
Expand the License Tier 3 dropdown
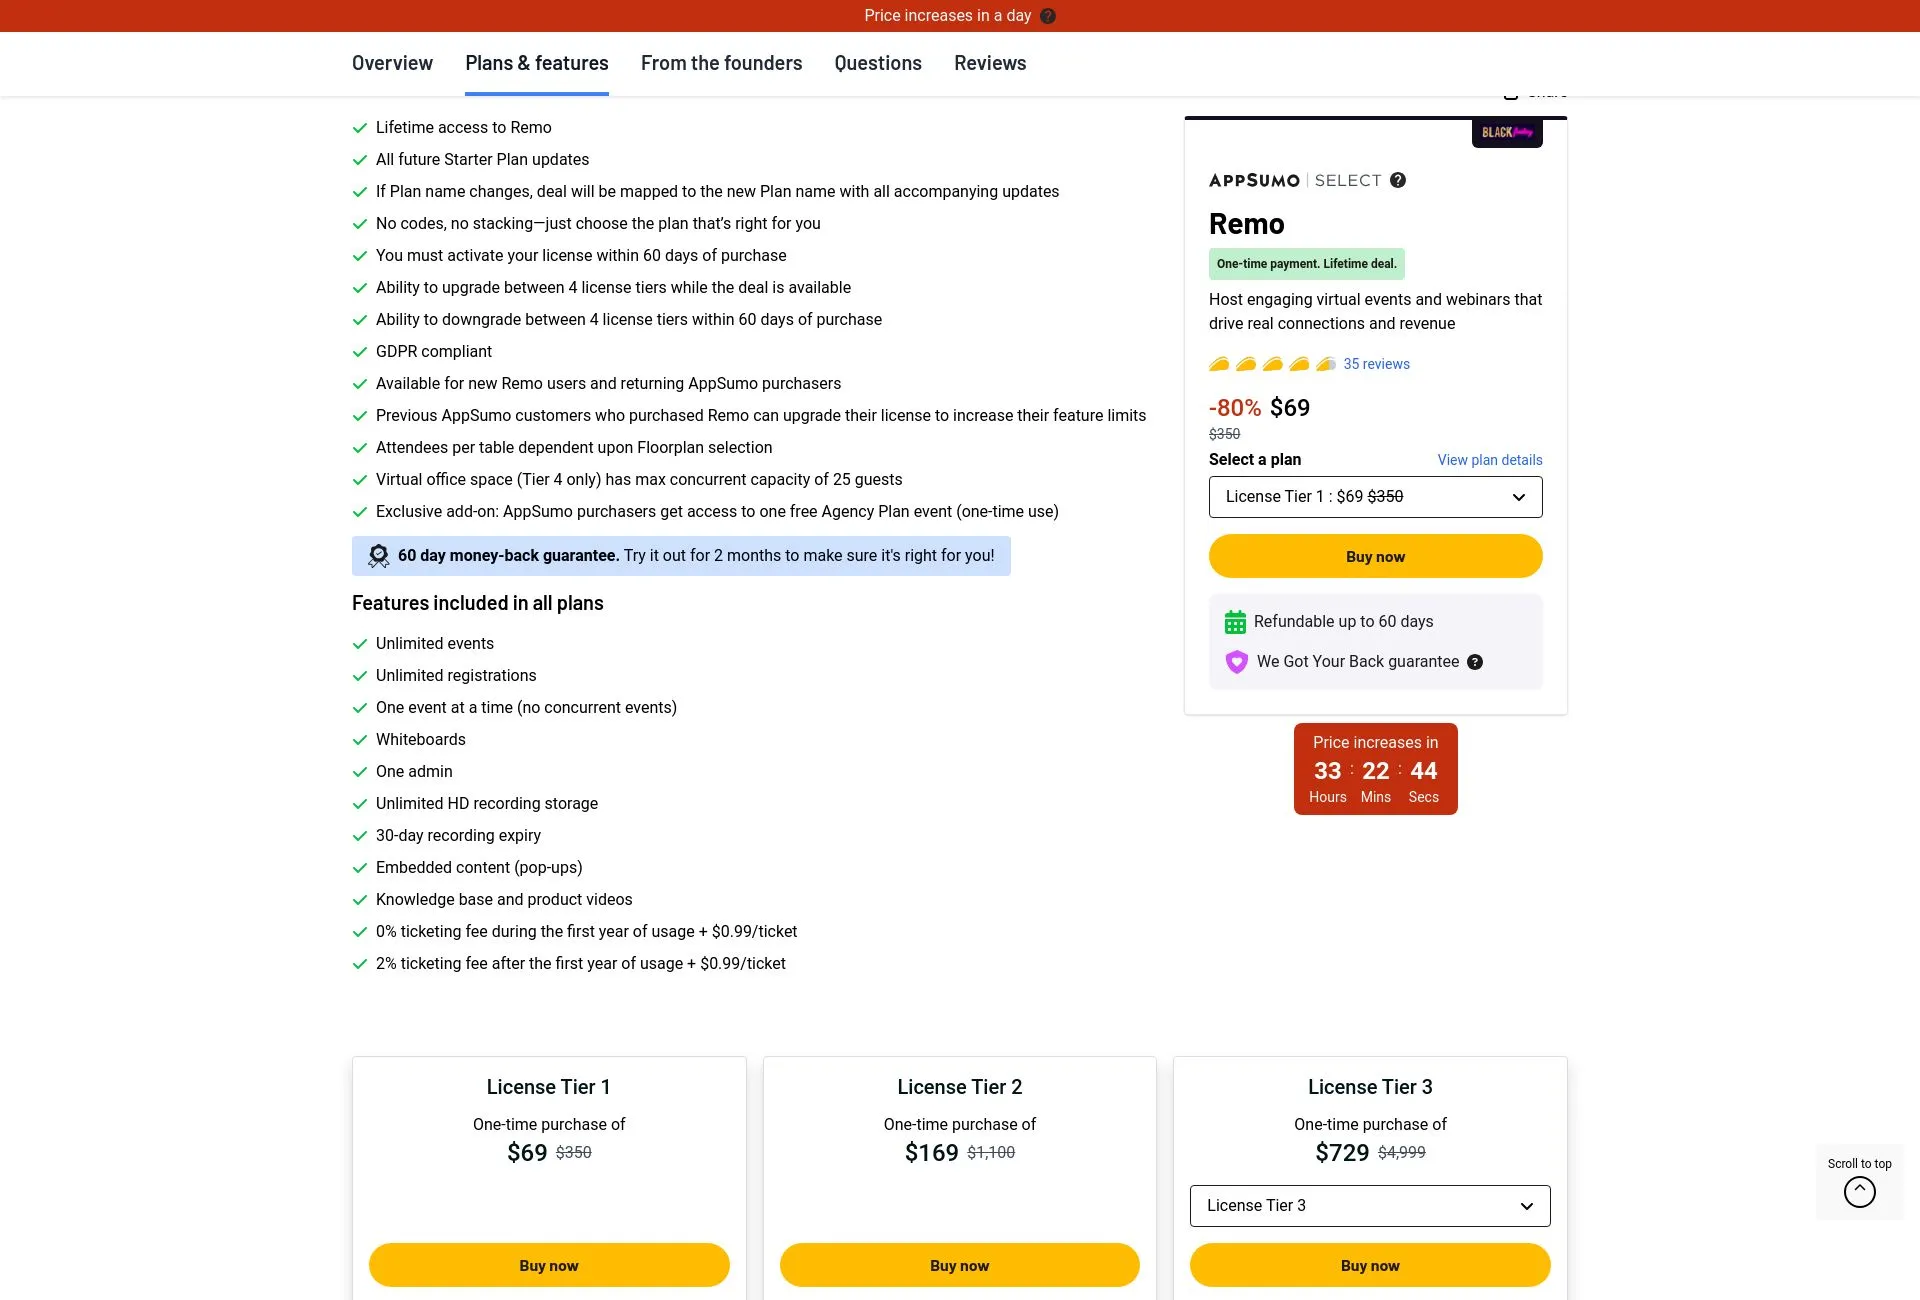(1369, 1206)
